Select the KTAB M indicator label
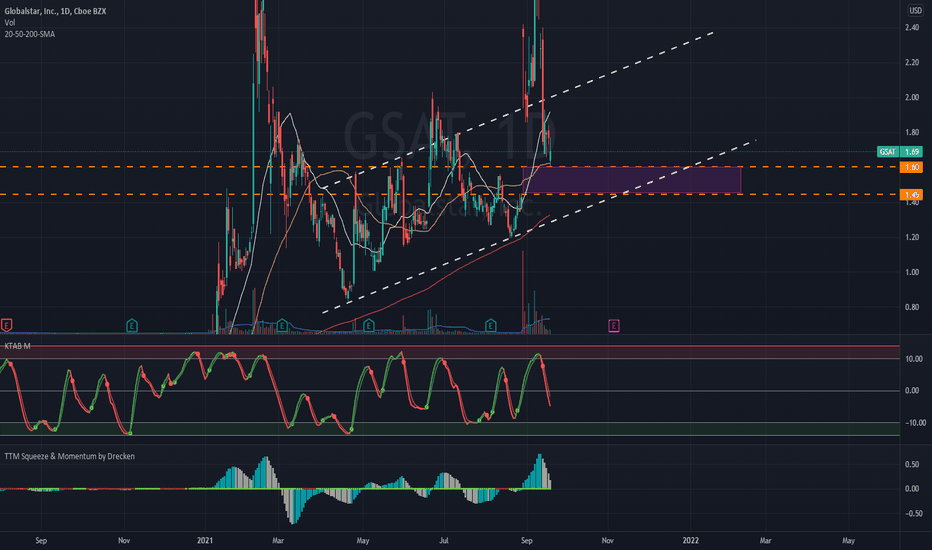The width and height of the screenshot is (932, 550). [x=17, y=346]
